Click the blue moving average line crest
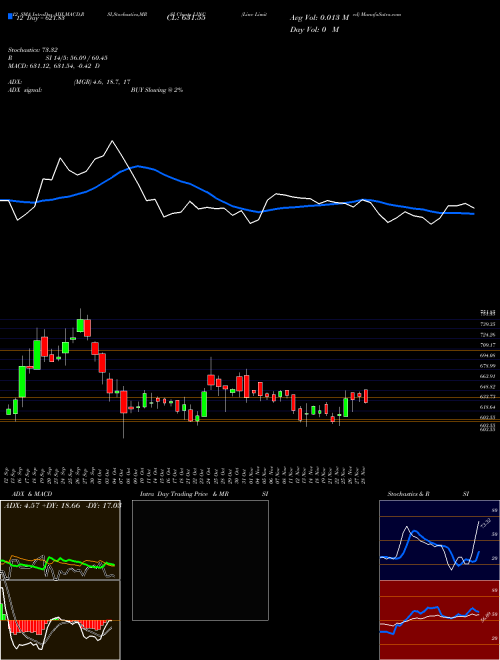Screen dimensions: 500x660 tap(137, 167)
